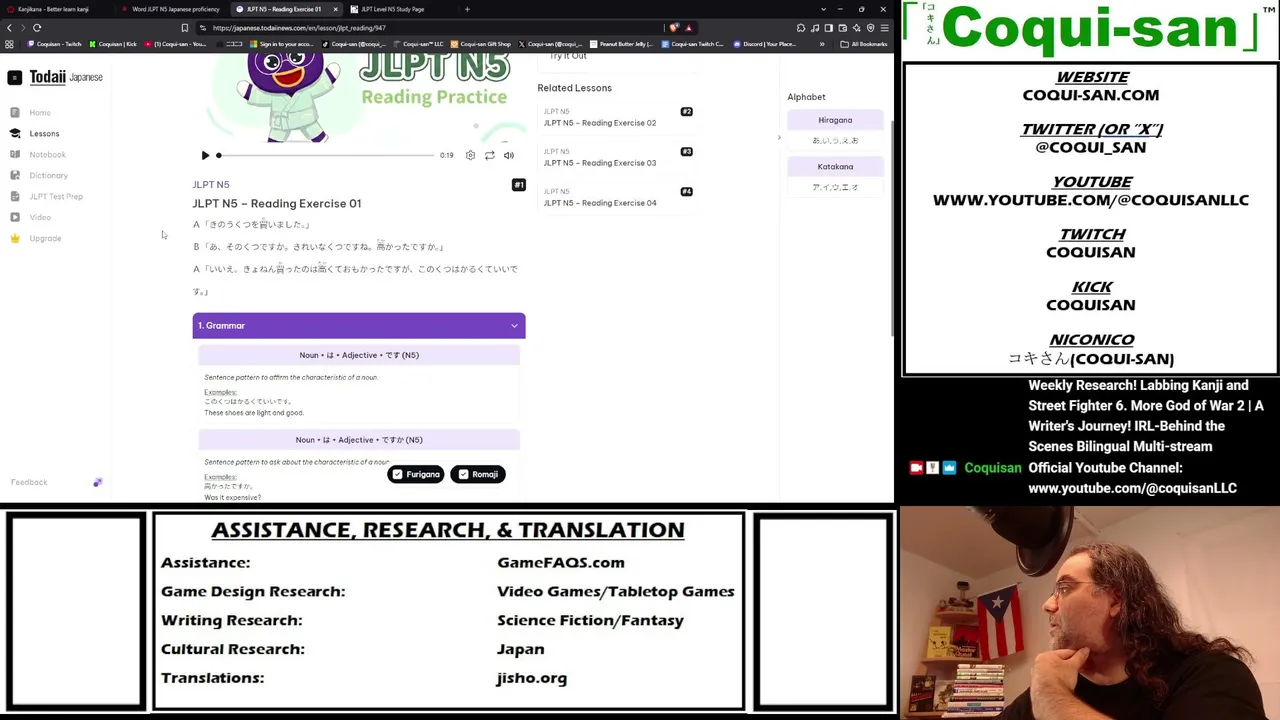Open Reading Exercise 02 related lesson
The width and height of the screenshot is (1280, 720).
[x=600, y=123]
